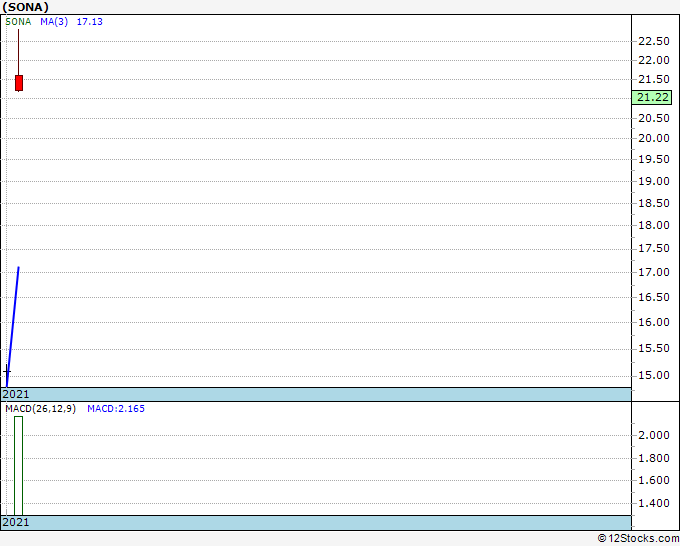Screen dimensions: 680x546
Task: Click the 20.00 price axis label
Action: click(x=654, y=138)
